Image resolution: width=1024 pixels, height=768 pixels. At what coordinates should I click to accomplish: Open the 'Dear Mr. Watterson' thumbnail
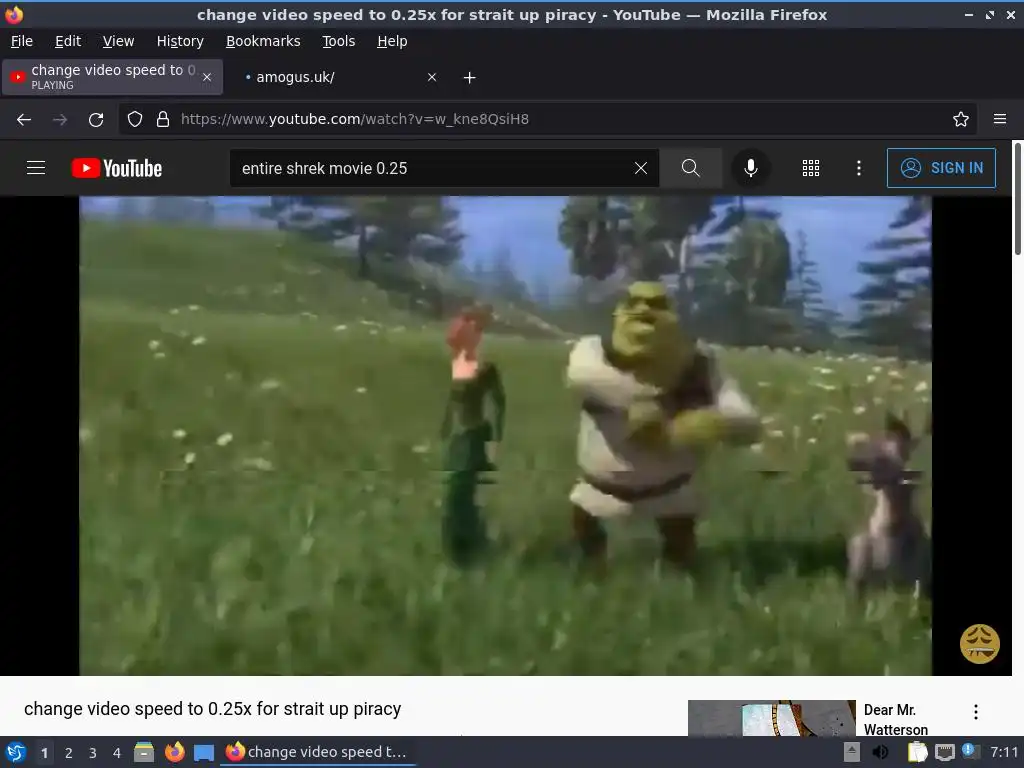click(771, 718)
